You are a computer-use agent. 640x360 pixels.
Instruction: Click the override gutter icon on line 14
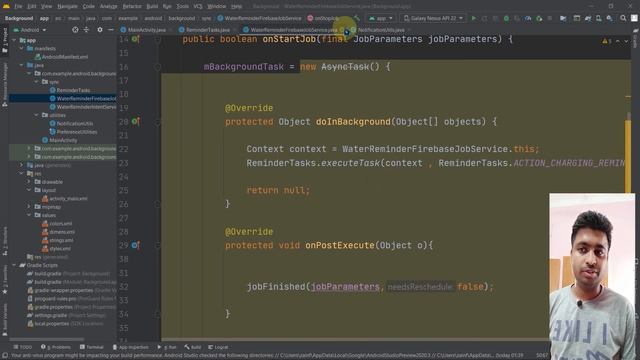click(135, 40)
